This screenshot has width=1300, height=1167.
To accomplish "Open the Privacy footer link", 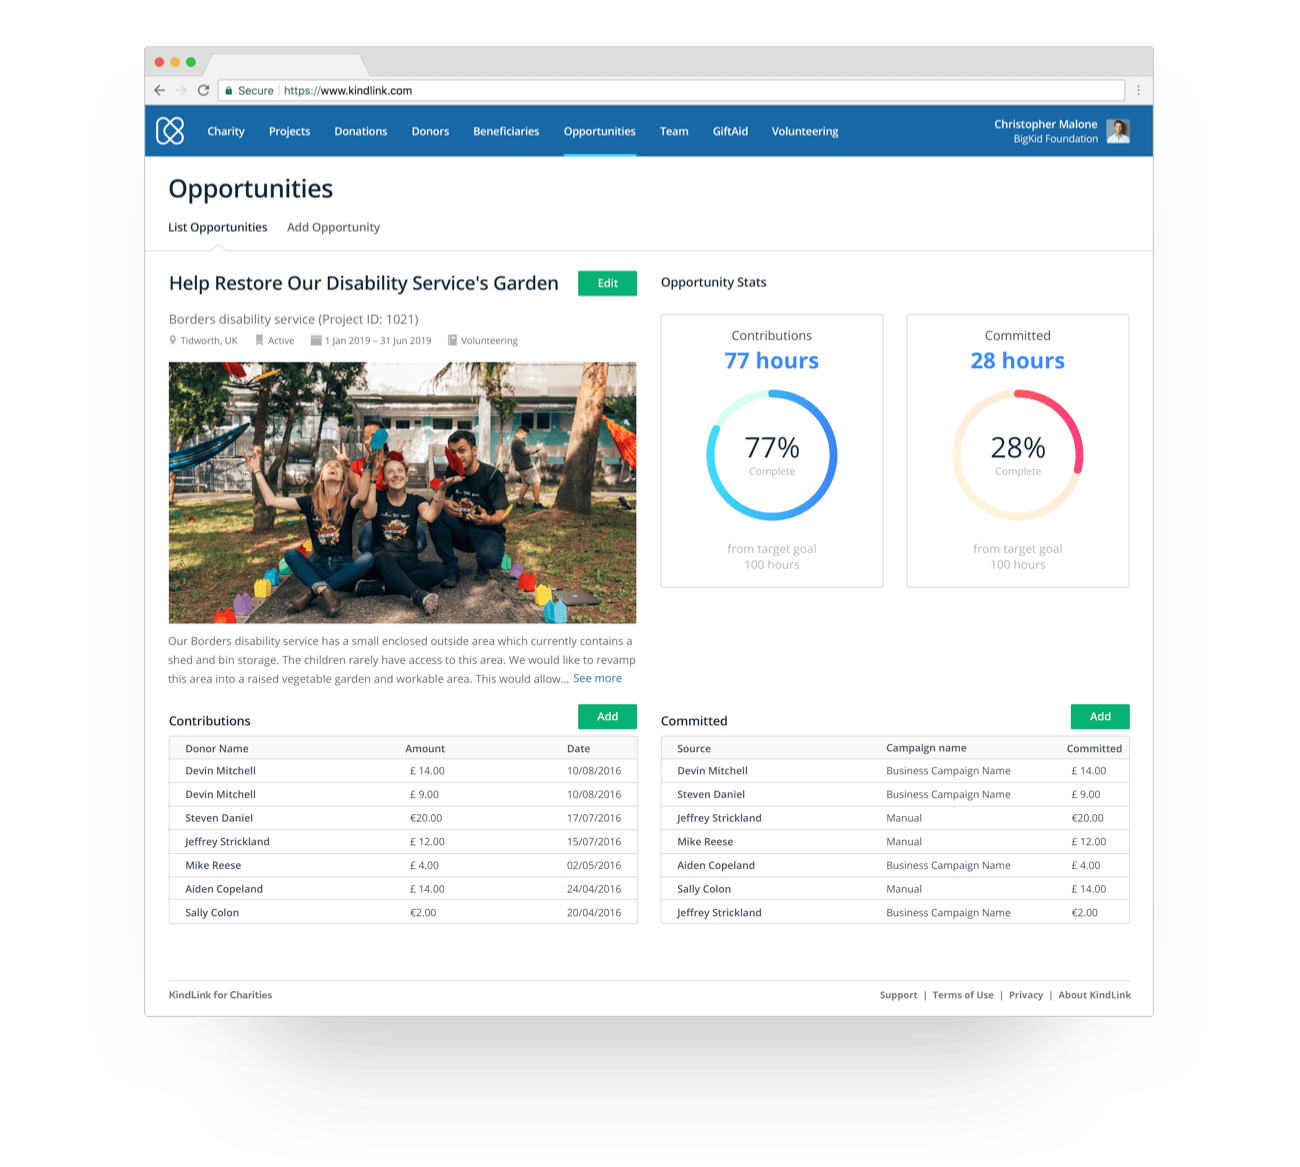I will pyautogui.click(x=1026, y=995).
